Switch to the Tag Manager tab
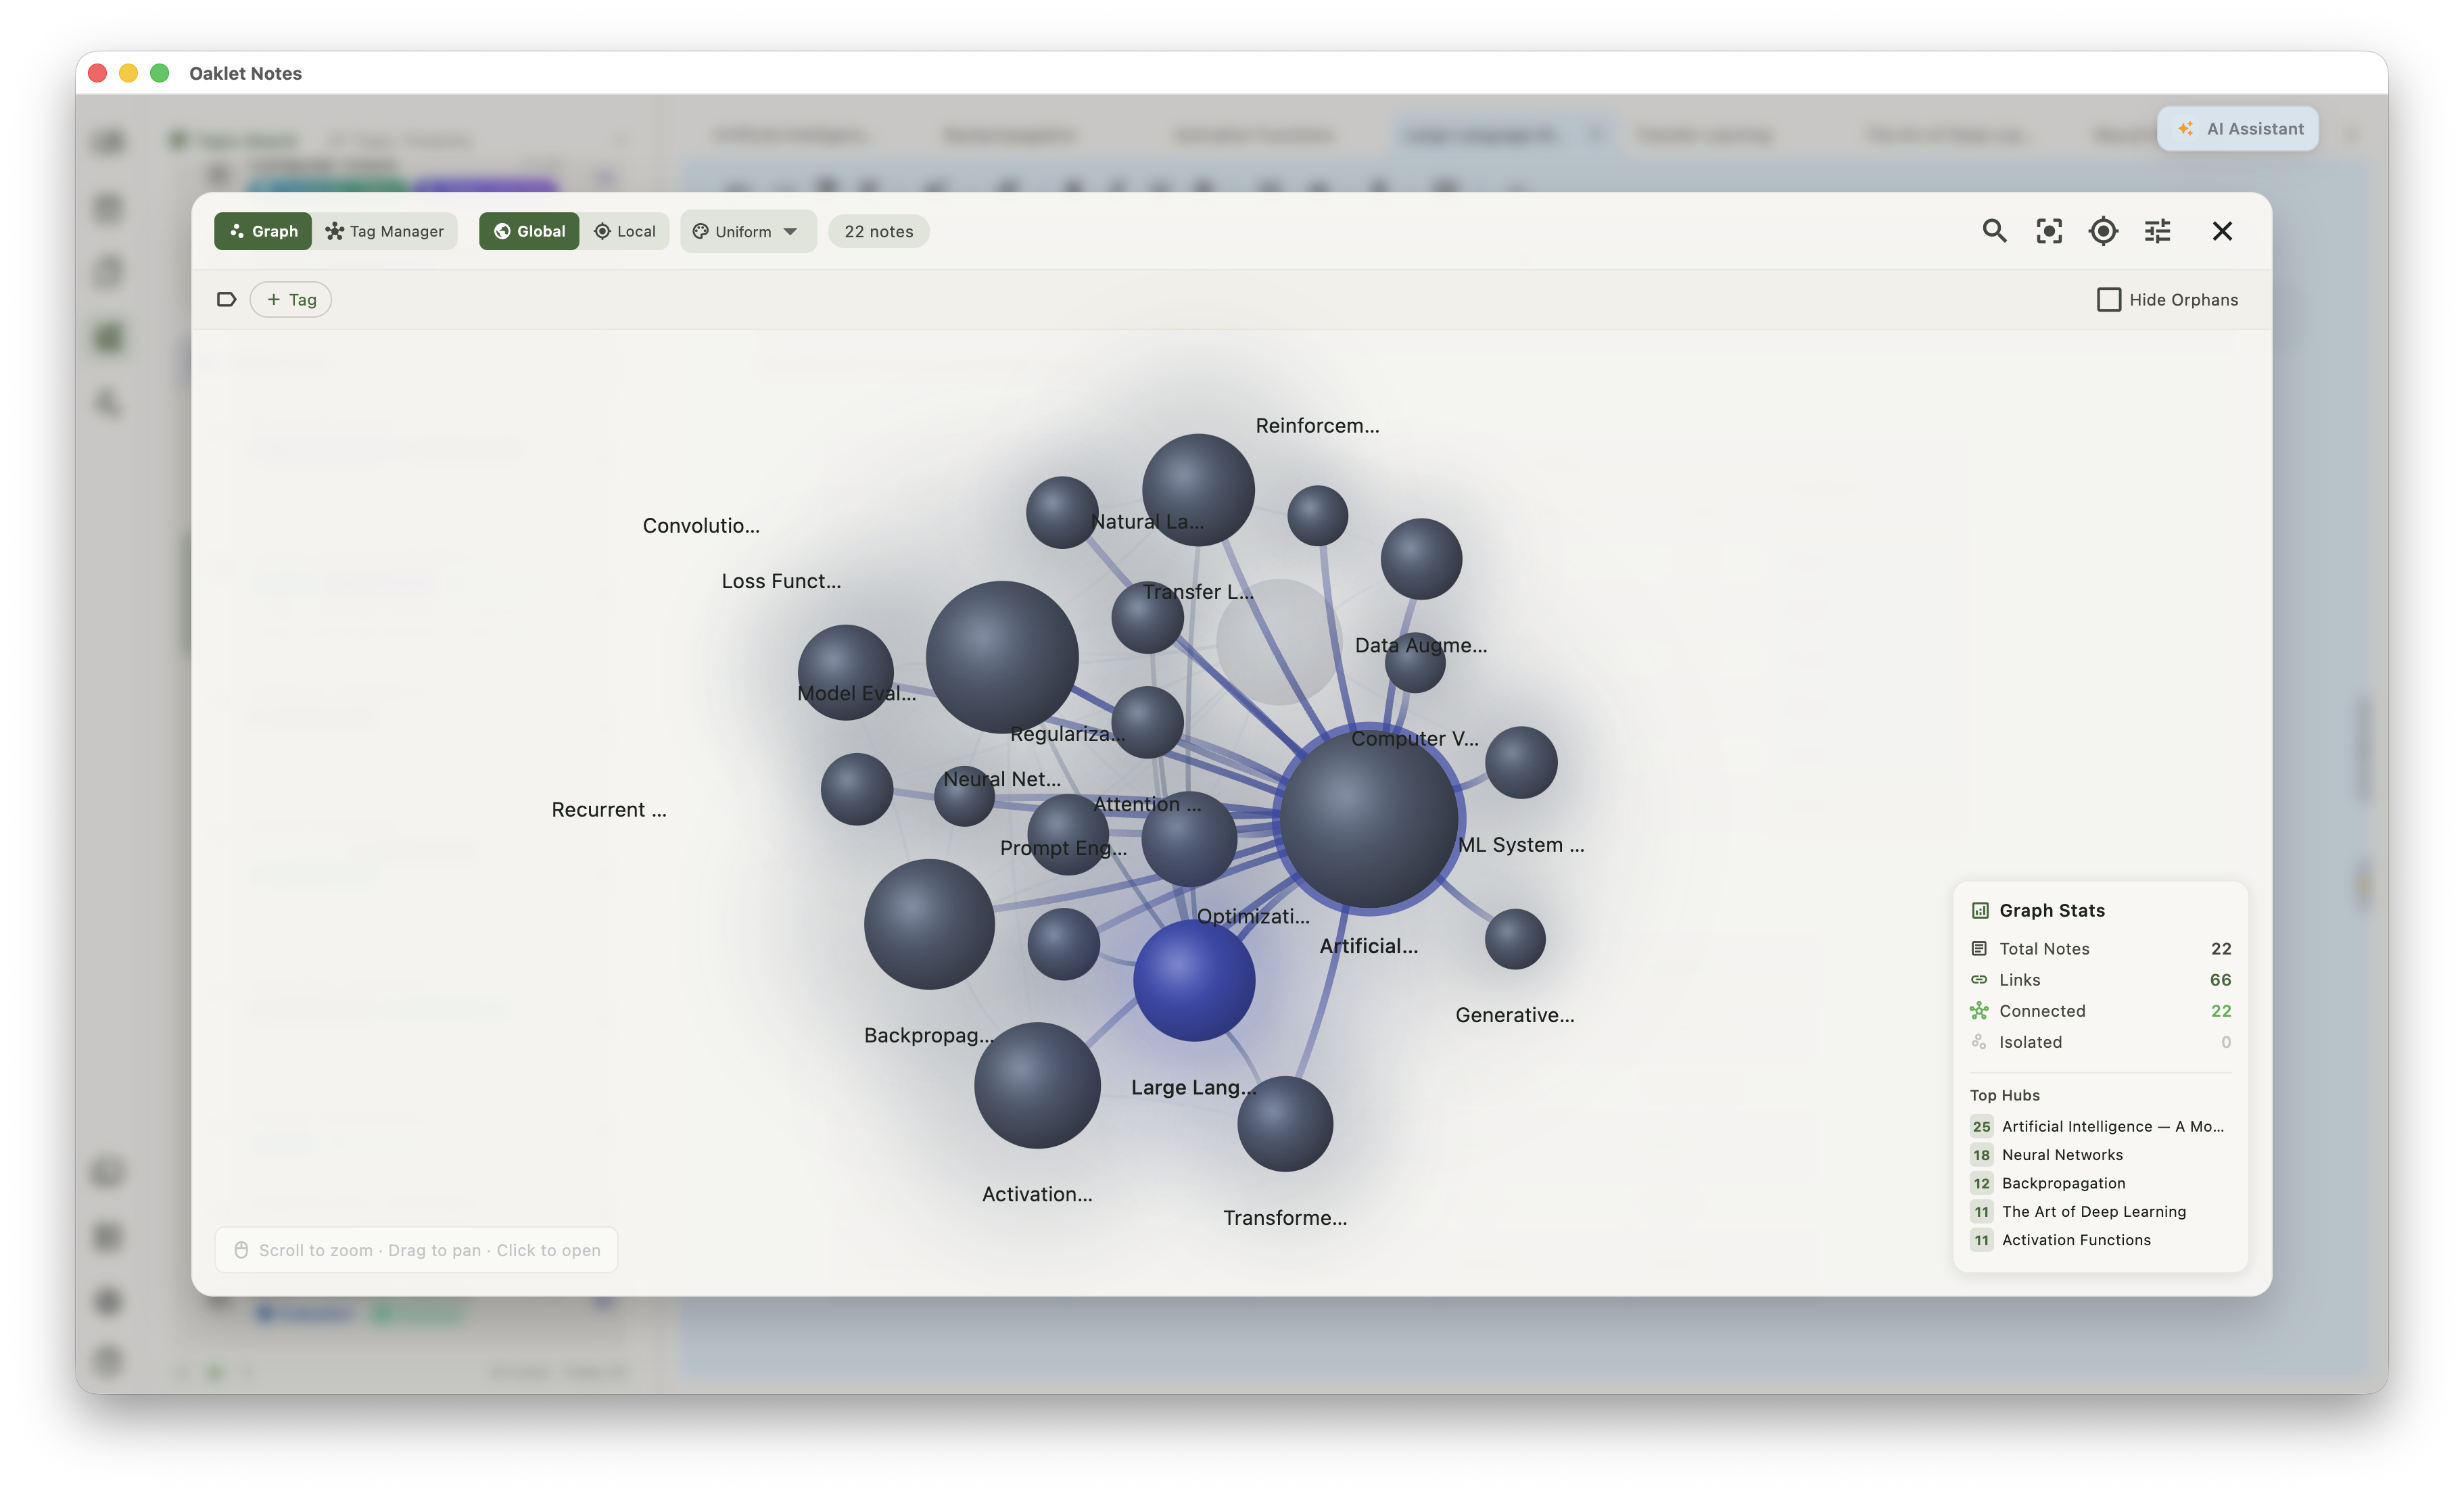 click(x=385, y=231)
